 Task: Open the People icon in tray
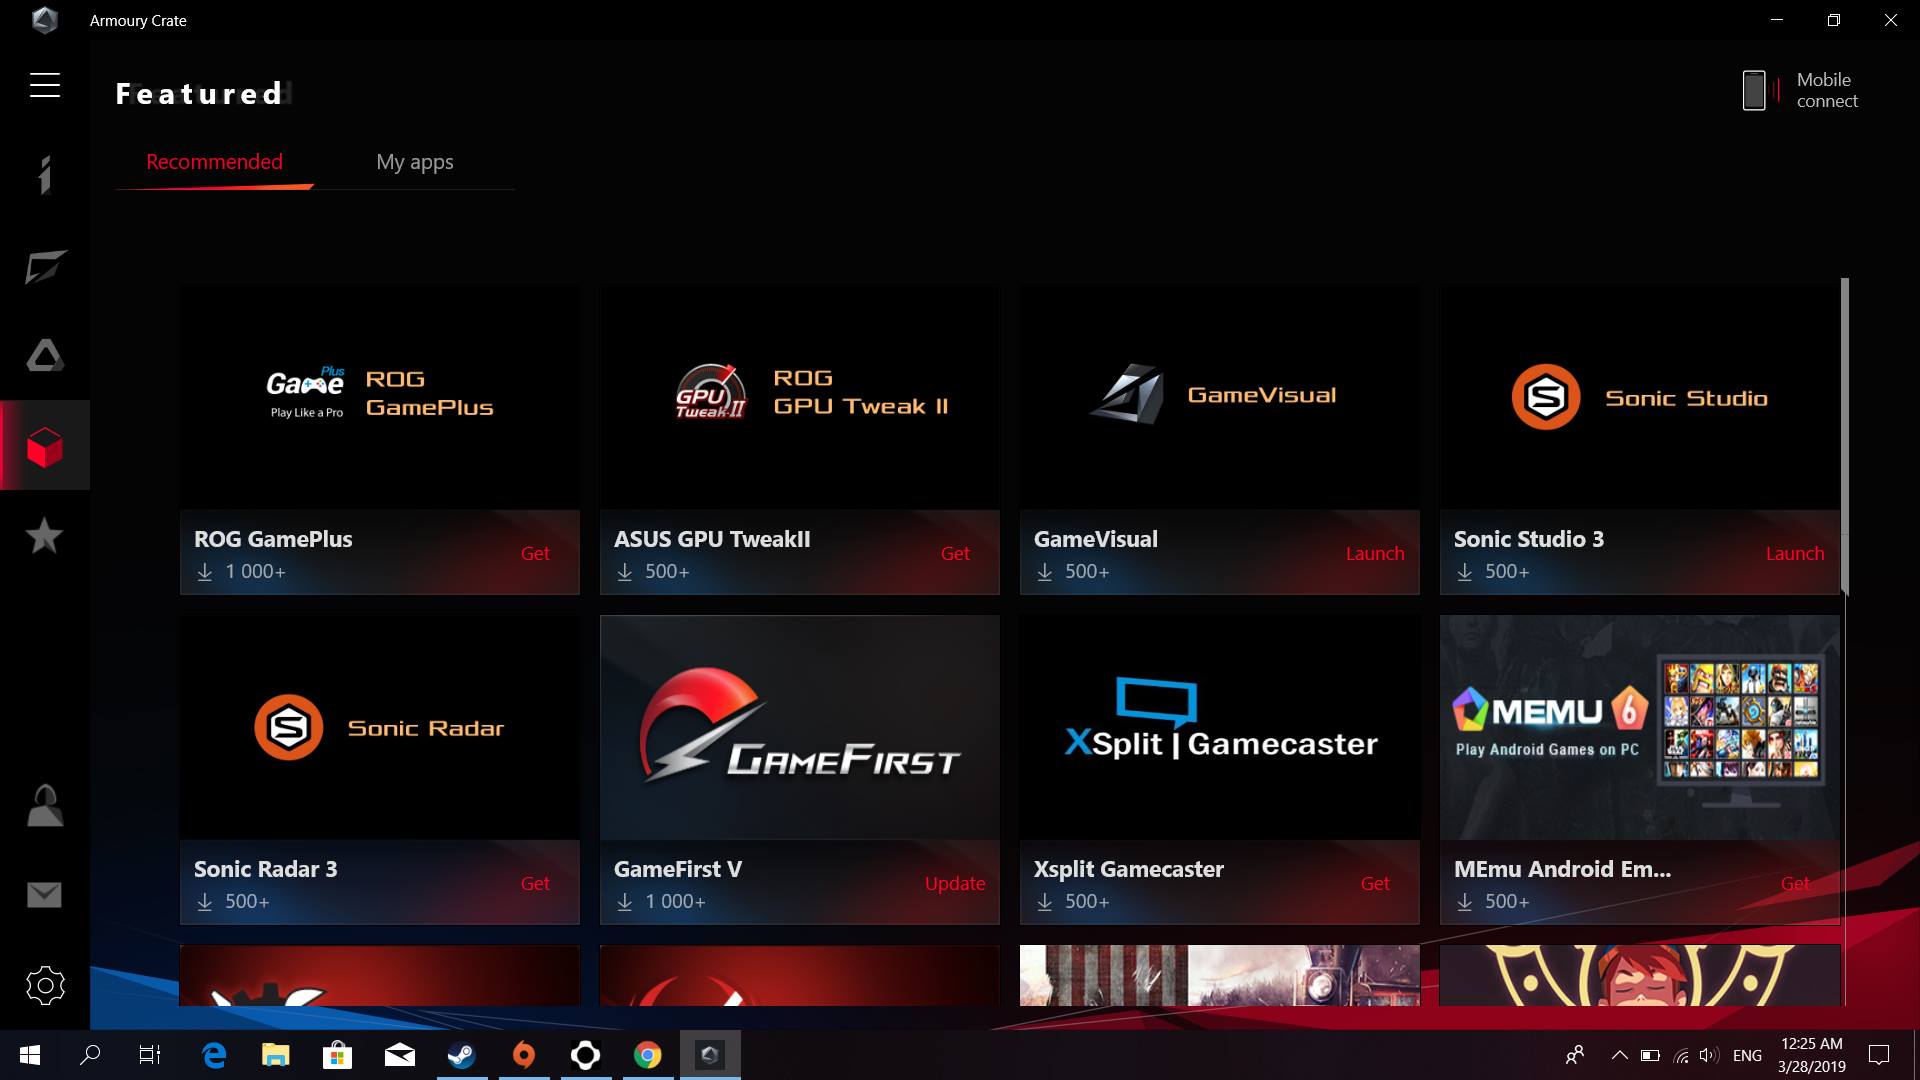click(1575, 1055)
